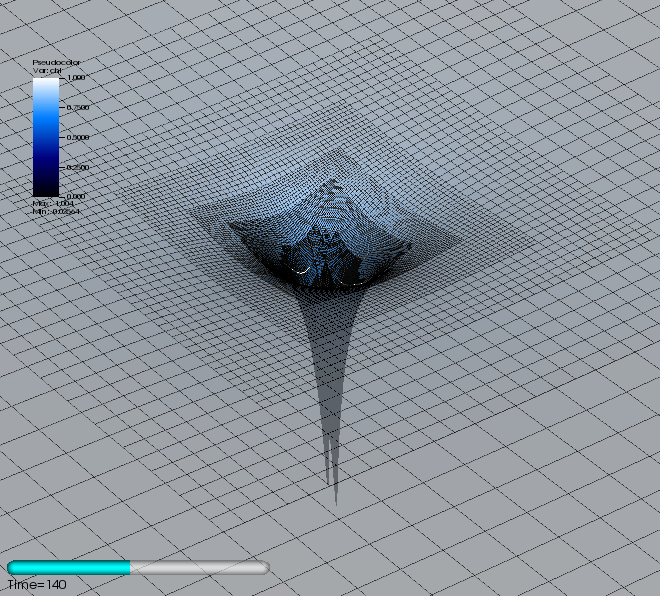This screenshot has height=596, width=660.
Task: Click the narrow funnel stem mid-way down
Action: pos(328,380)
